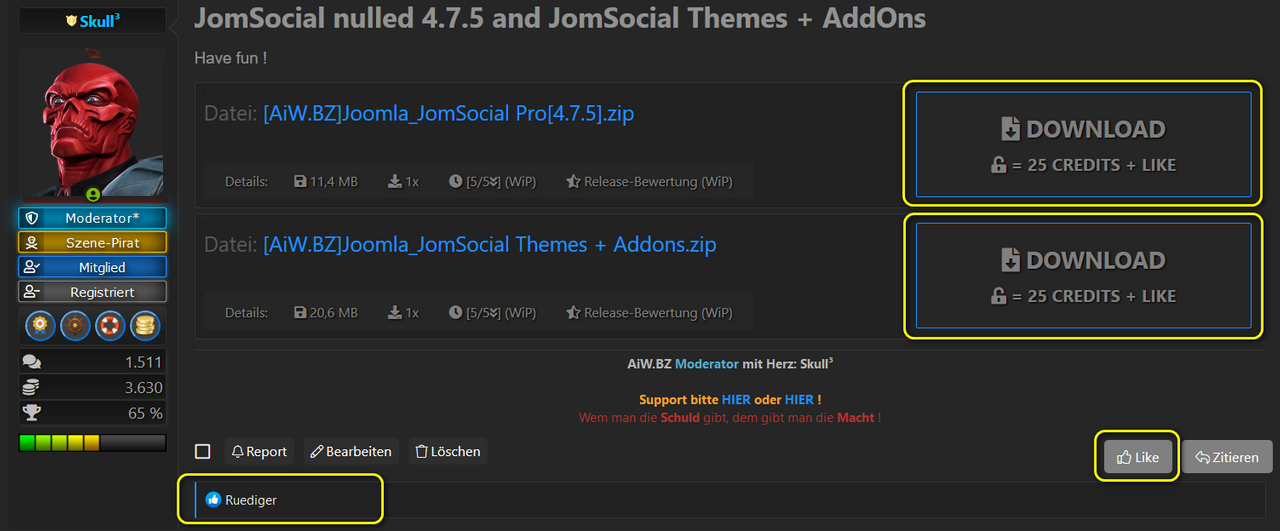The image size is (1280, 531).
Task: Click the Moderator link in the signature
Action: (x=706, y=365)
